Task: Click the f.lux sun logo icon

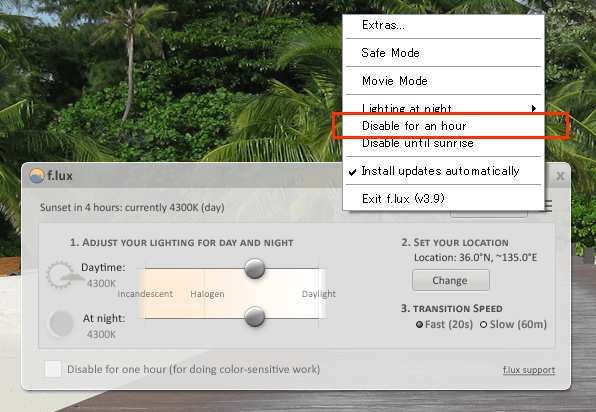Action: [36, 176]
